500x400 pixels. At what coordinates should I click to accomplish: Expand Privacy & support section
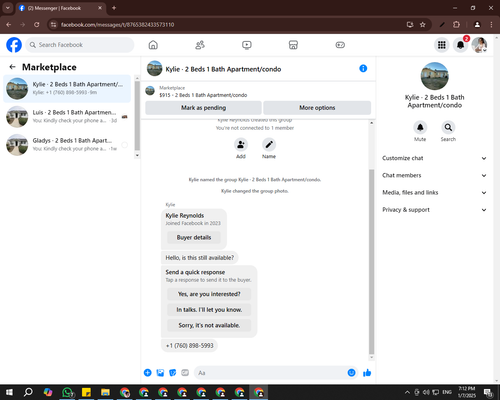point(434,210)
